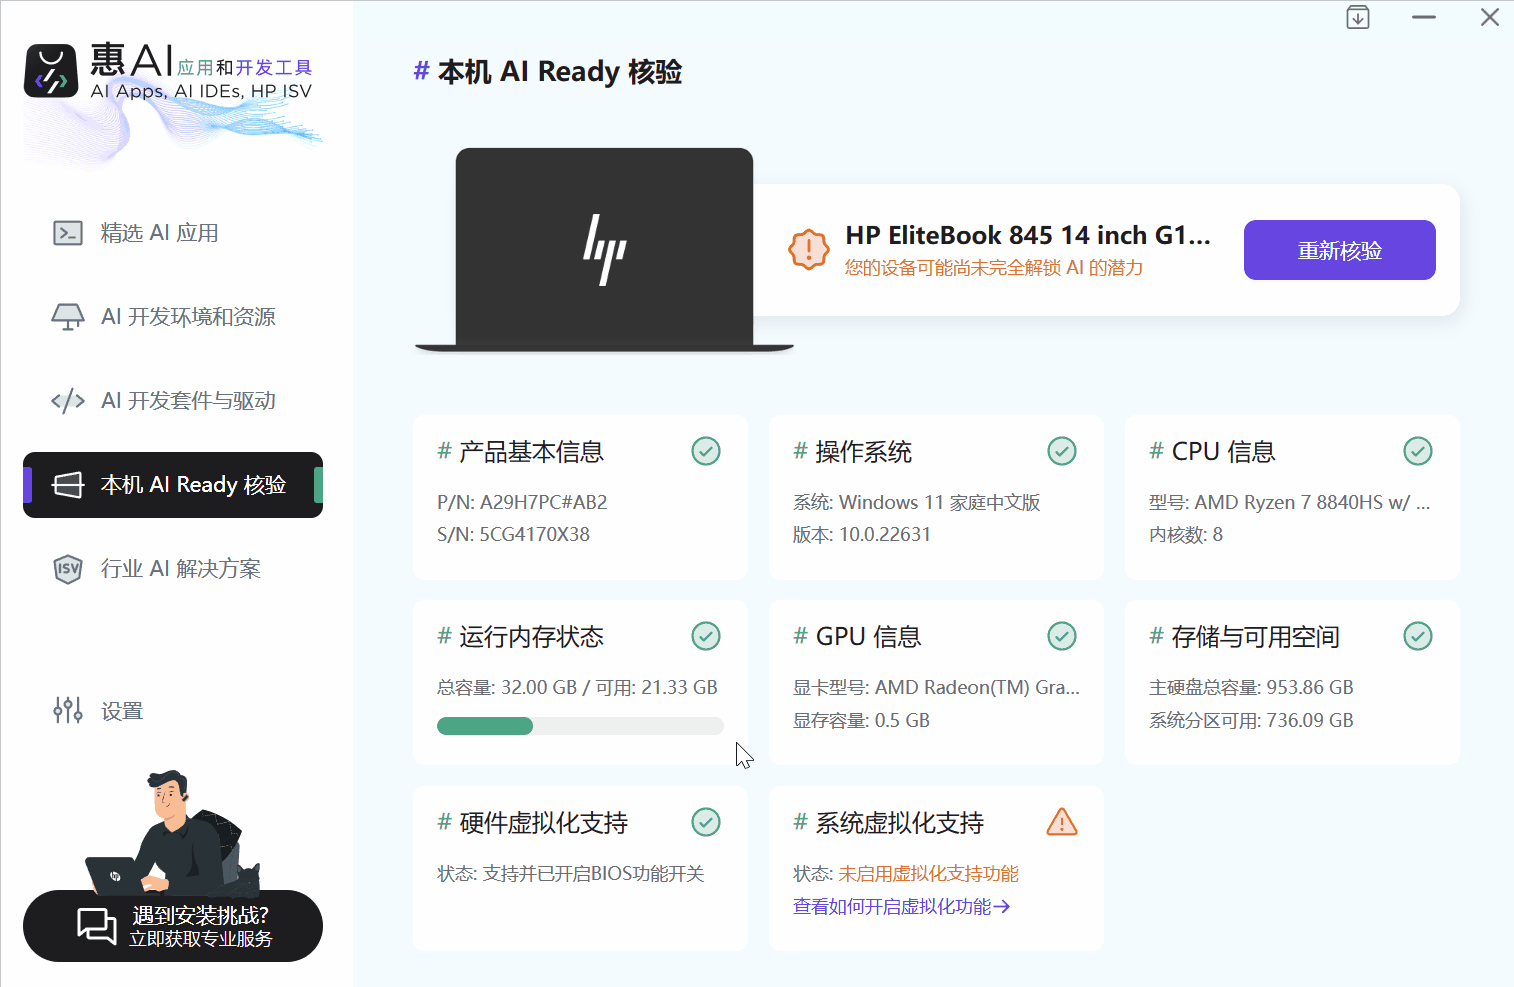Click the 重新核验 button
The height and width of the screenshot is (987, 1514).
(x=1340, y=250)
